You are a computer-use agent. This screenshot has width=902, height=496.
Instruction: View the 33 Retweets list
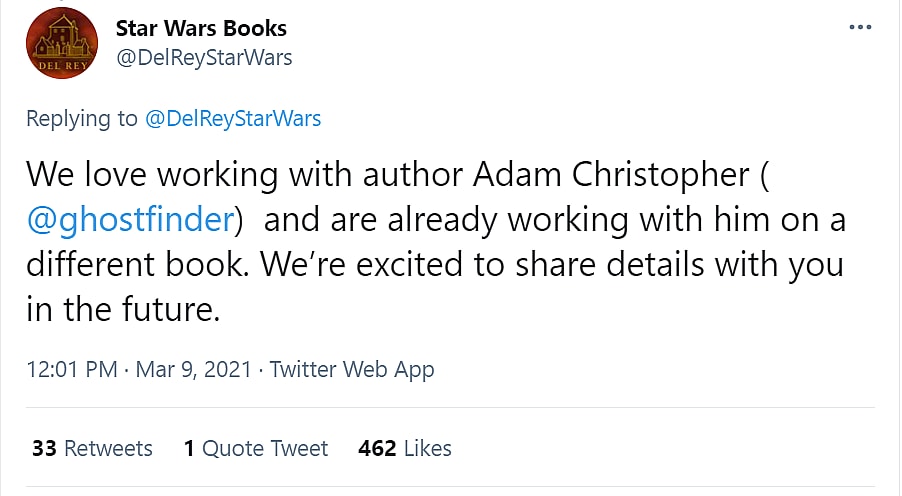(92, 448)
